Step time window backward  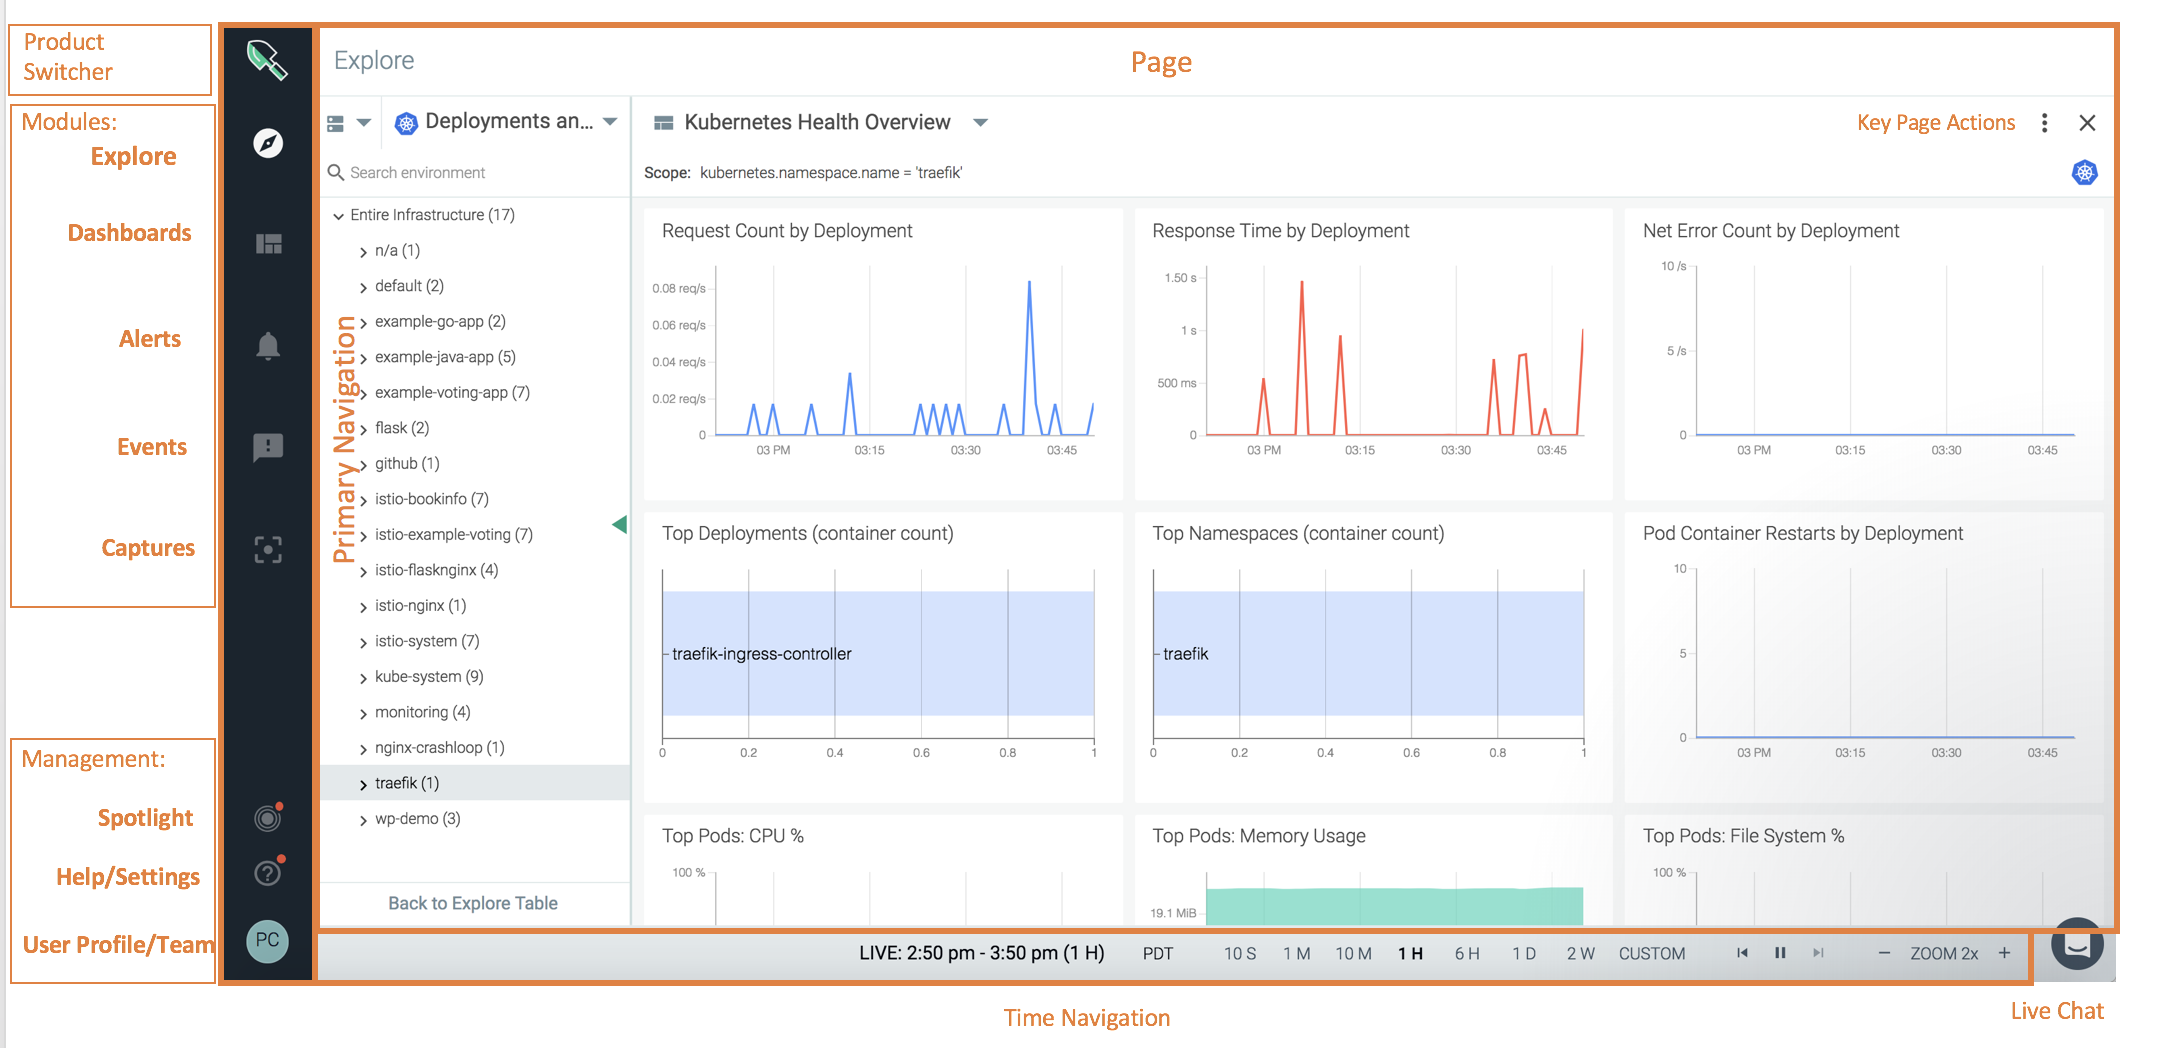click(x=1742, y=953)
